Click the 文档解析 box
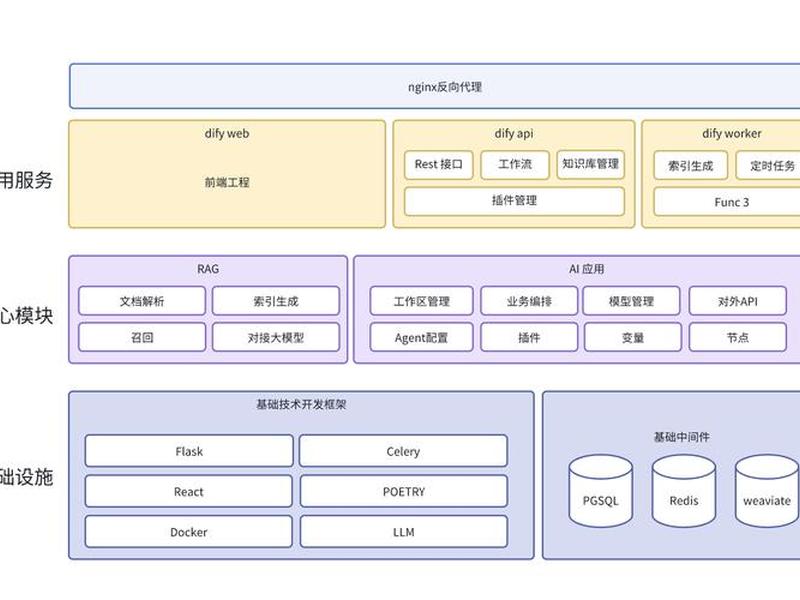Viewport: 800px width, 600px height. (x=142, y=301)
